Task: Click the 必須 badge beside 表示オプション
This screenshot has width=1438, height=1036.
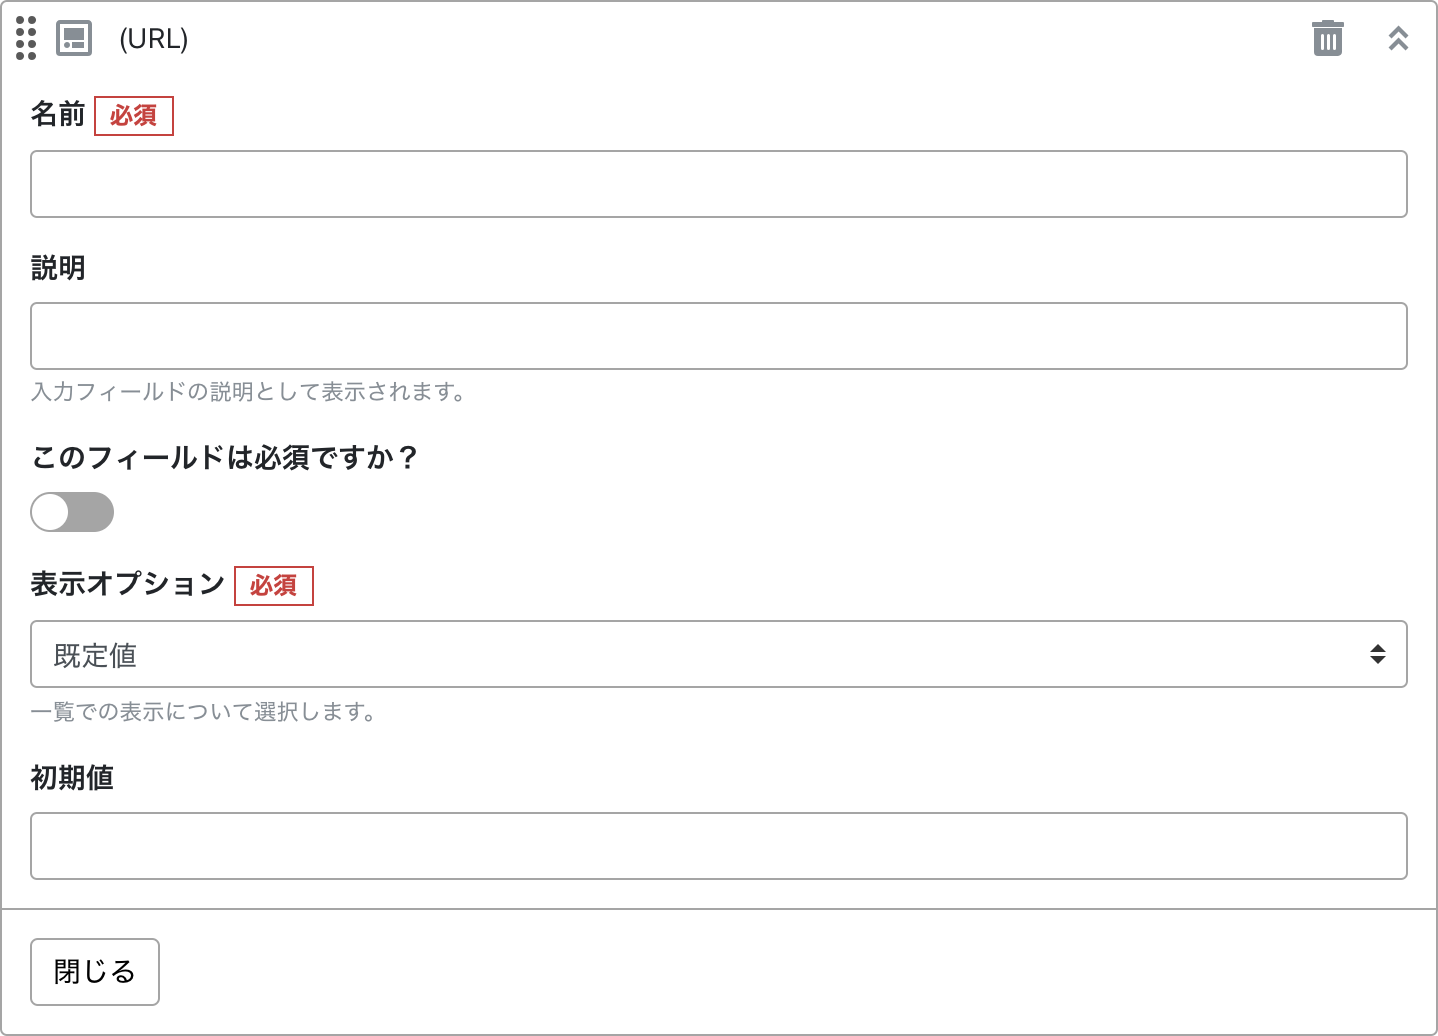Action: coord(274,586)
